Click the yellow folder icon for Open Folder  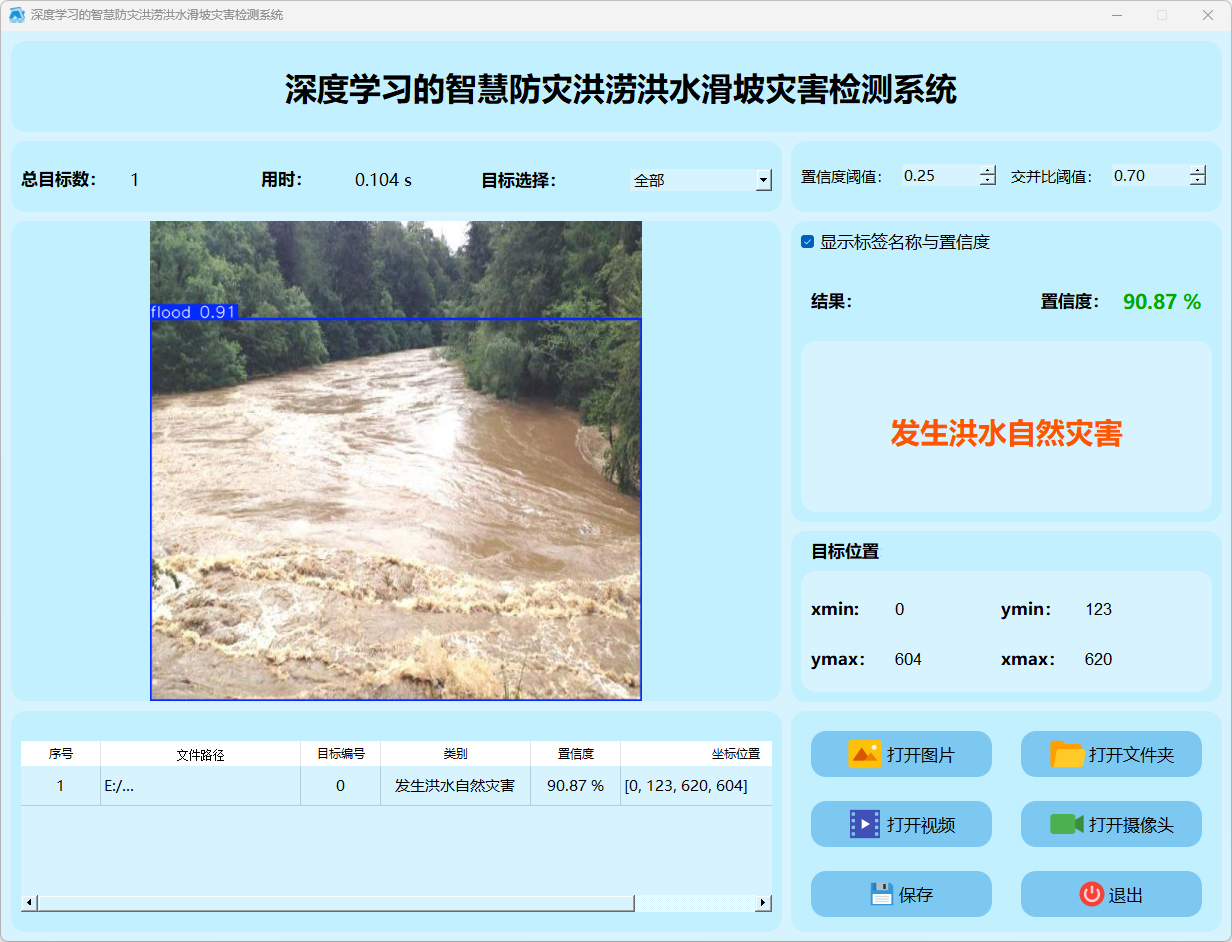pos(1067,754)
